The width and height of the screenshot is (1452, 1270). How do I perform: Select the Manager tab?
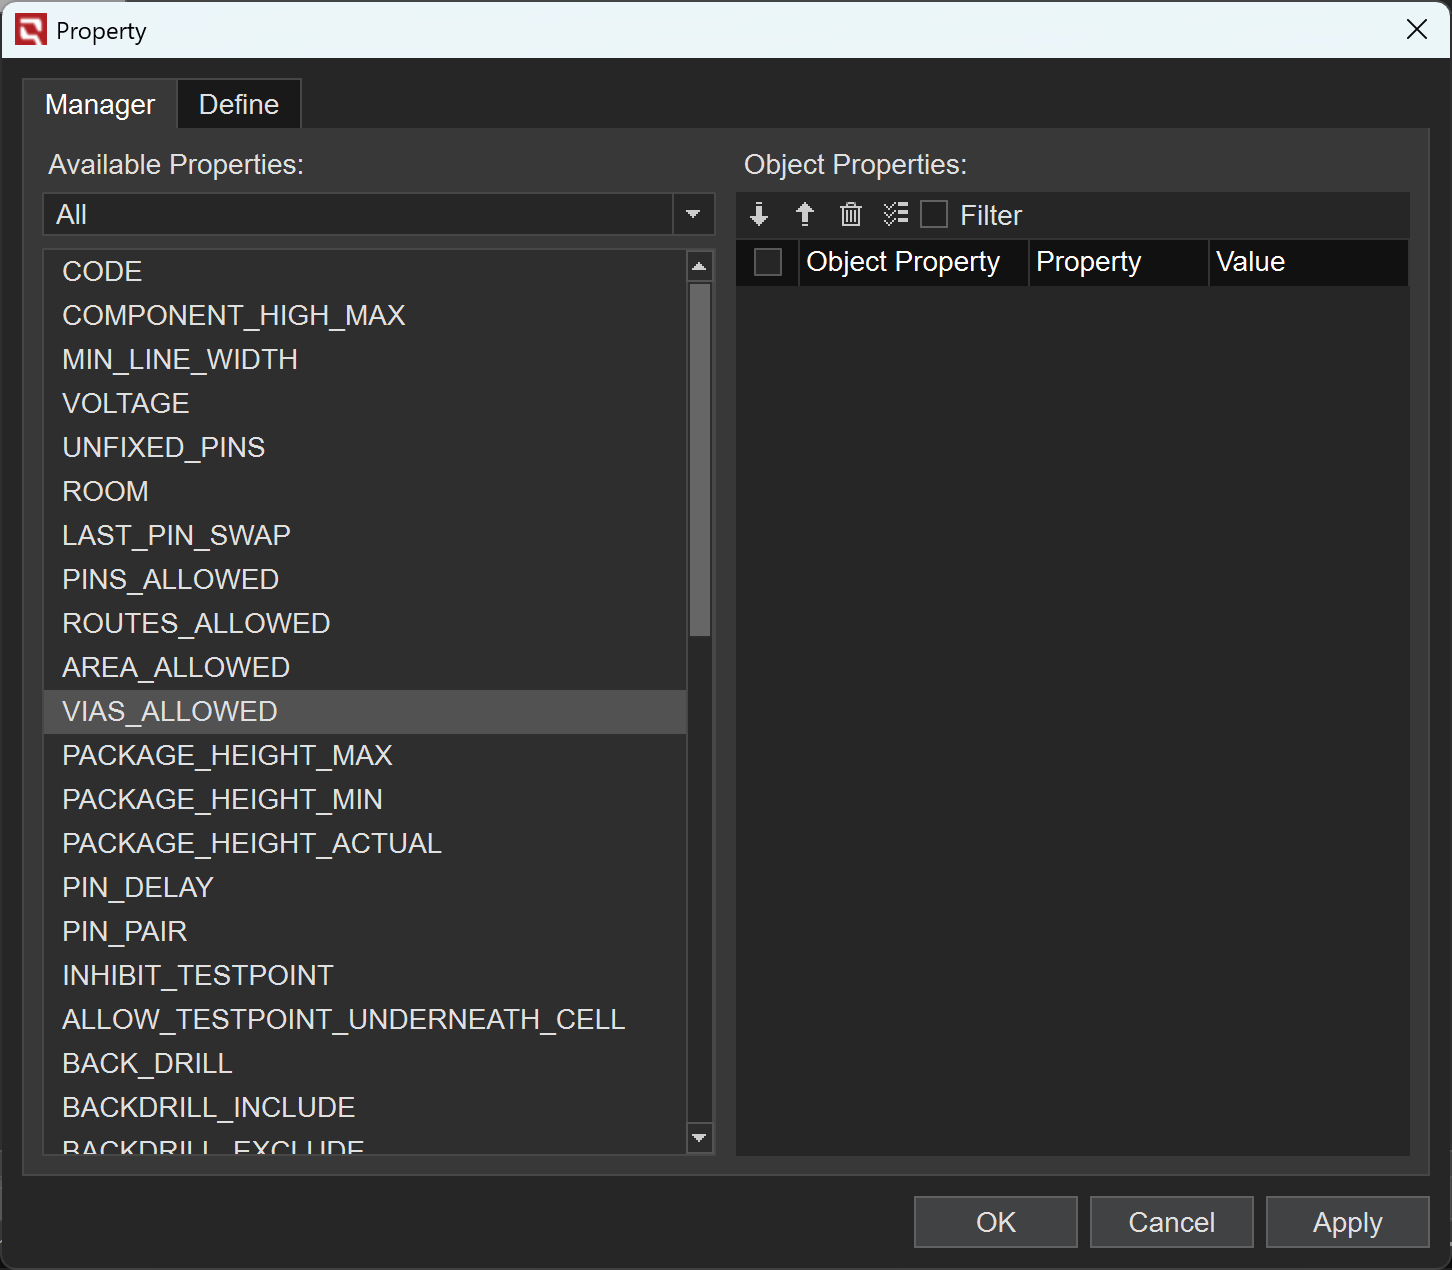(100, 104)
